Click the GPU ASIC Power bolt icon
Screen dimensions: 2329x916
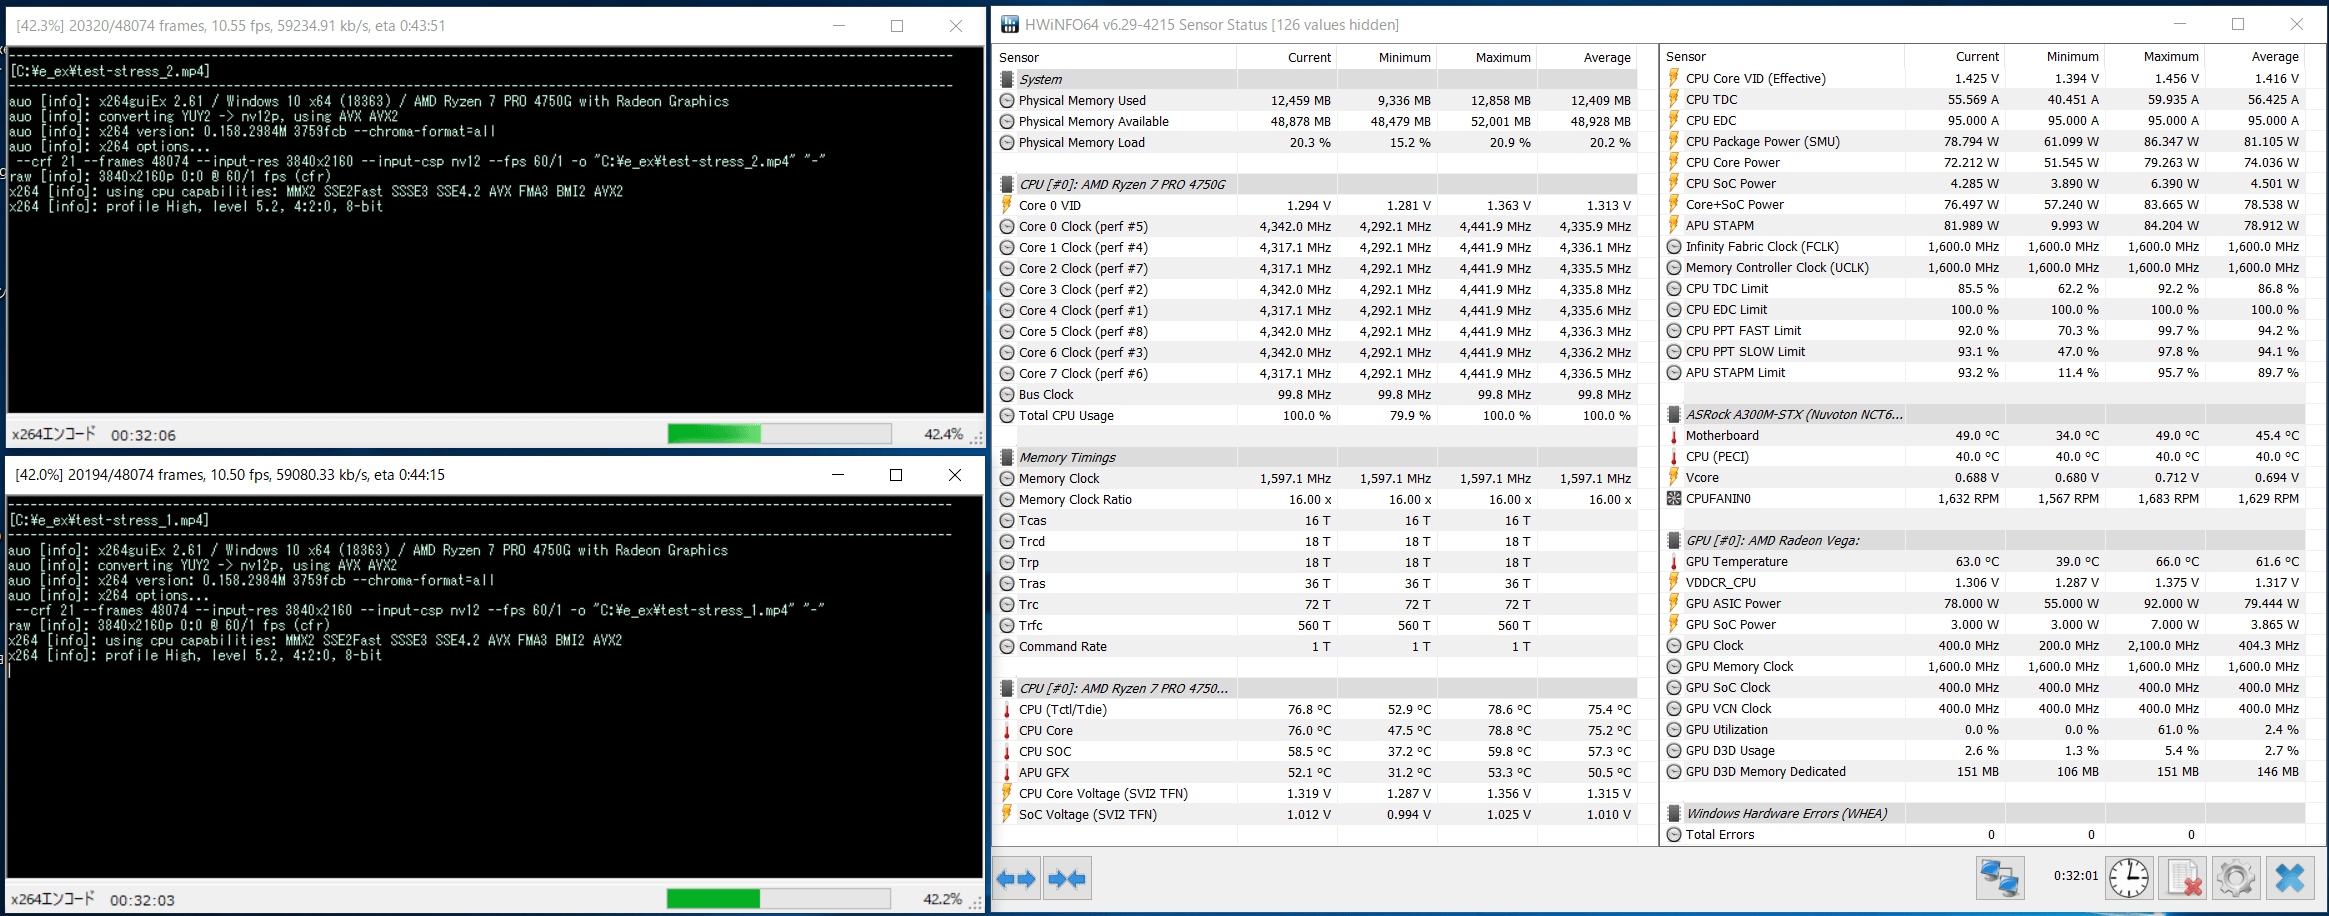pos(1674,603)
